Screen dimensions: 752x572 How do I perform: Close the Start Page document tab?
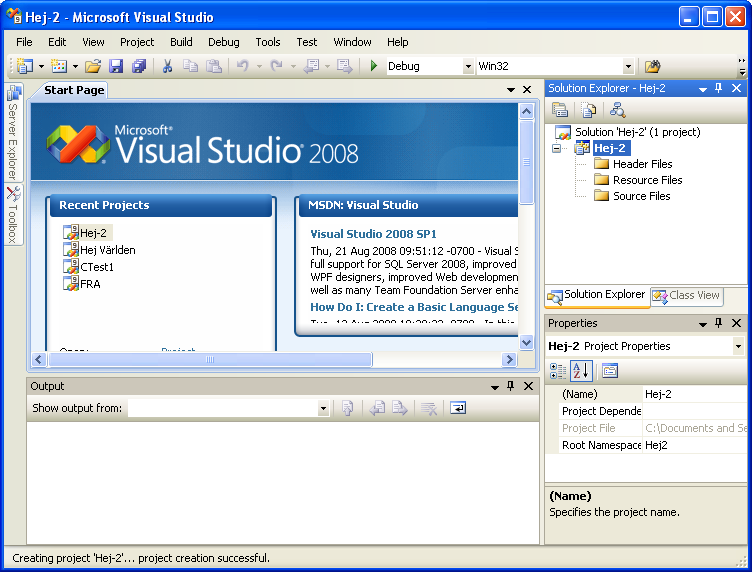click(527, 90)
